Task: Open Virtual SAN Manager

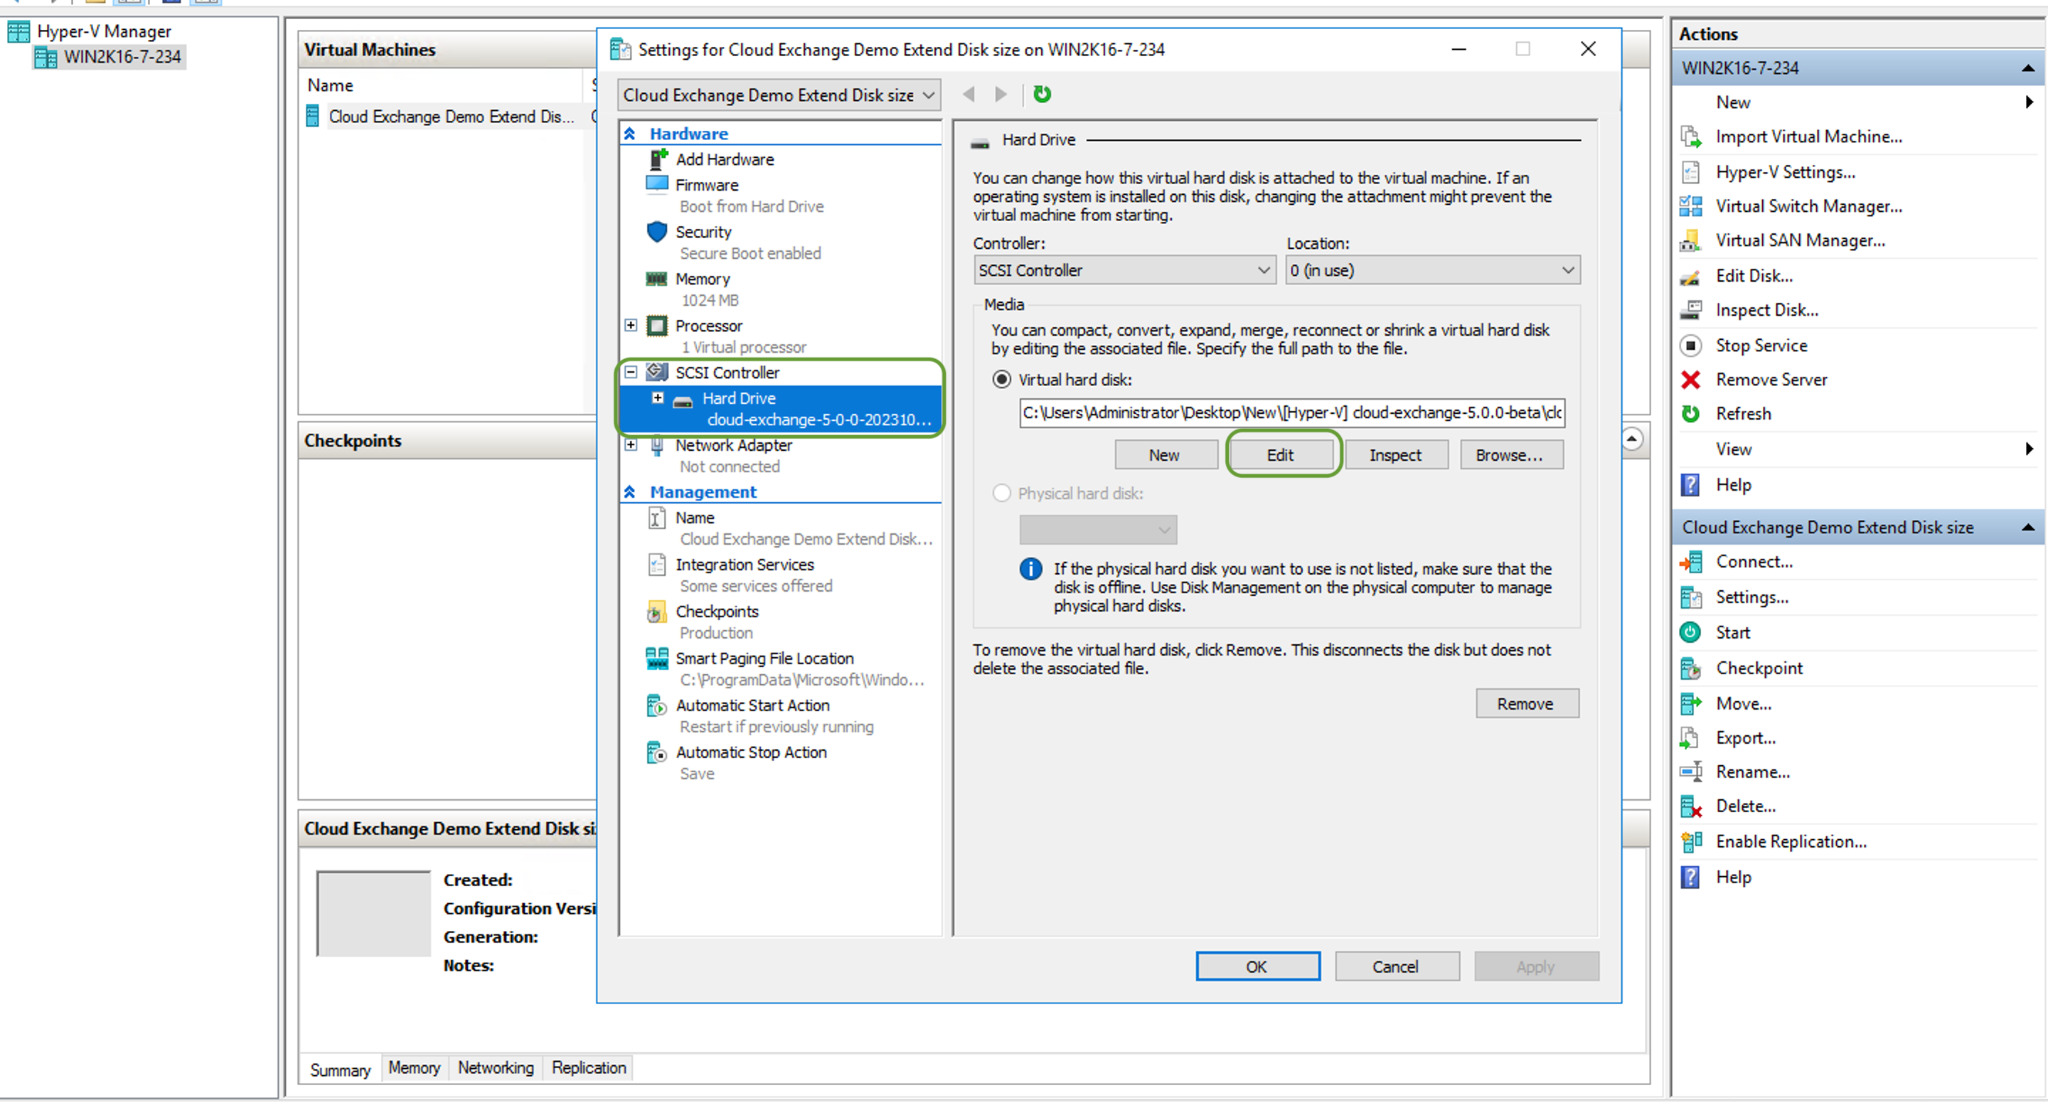Action: pyautogui.click(x=1800, y=240)
